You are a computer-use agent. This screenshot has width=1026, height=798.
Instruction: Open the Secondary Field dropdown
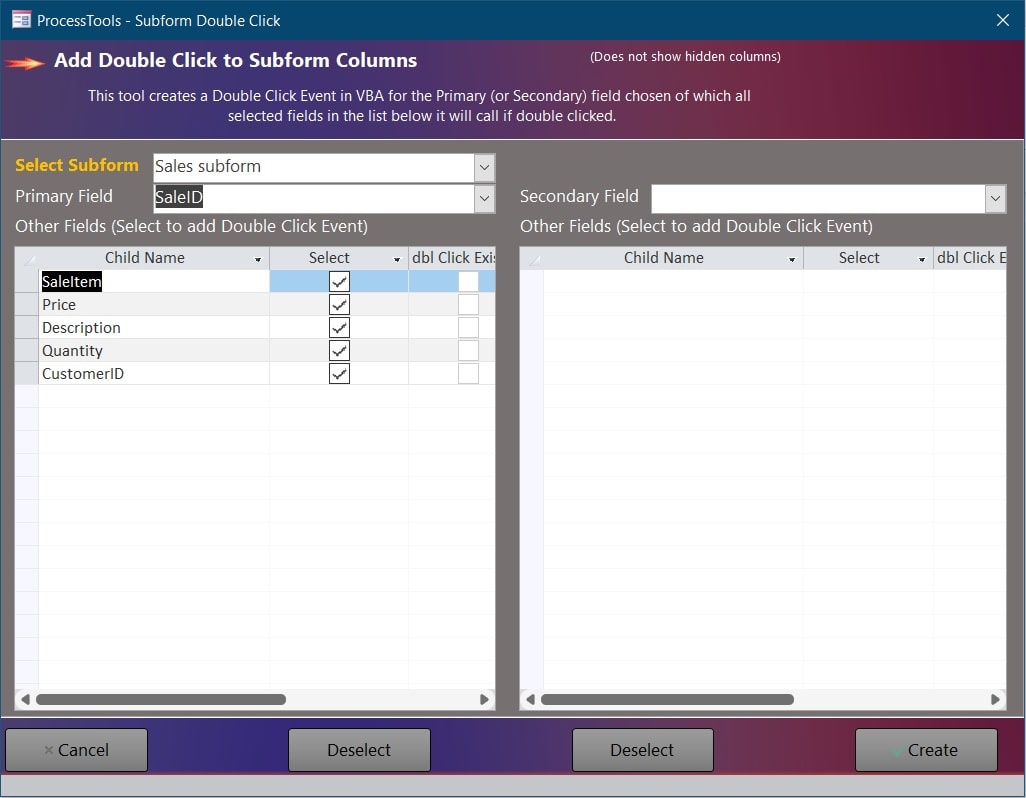click(x=995, y=198)
